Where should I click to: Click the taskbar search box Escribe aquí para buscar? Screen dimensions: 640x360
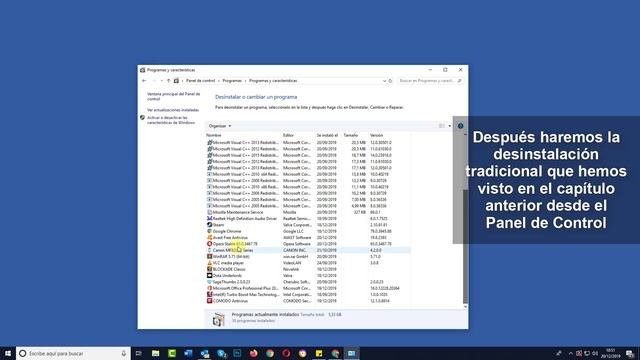point(73,353)
